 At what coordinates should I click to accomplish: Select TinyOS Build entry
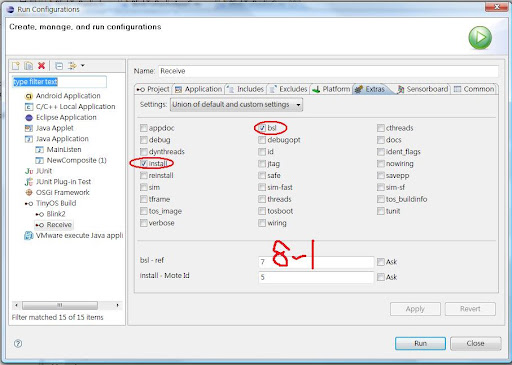[51, 203]
